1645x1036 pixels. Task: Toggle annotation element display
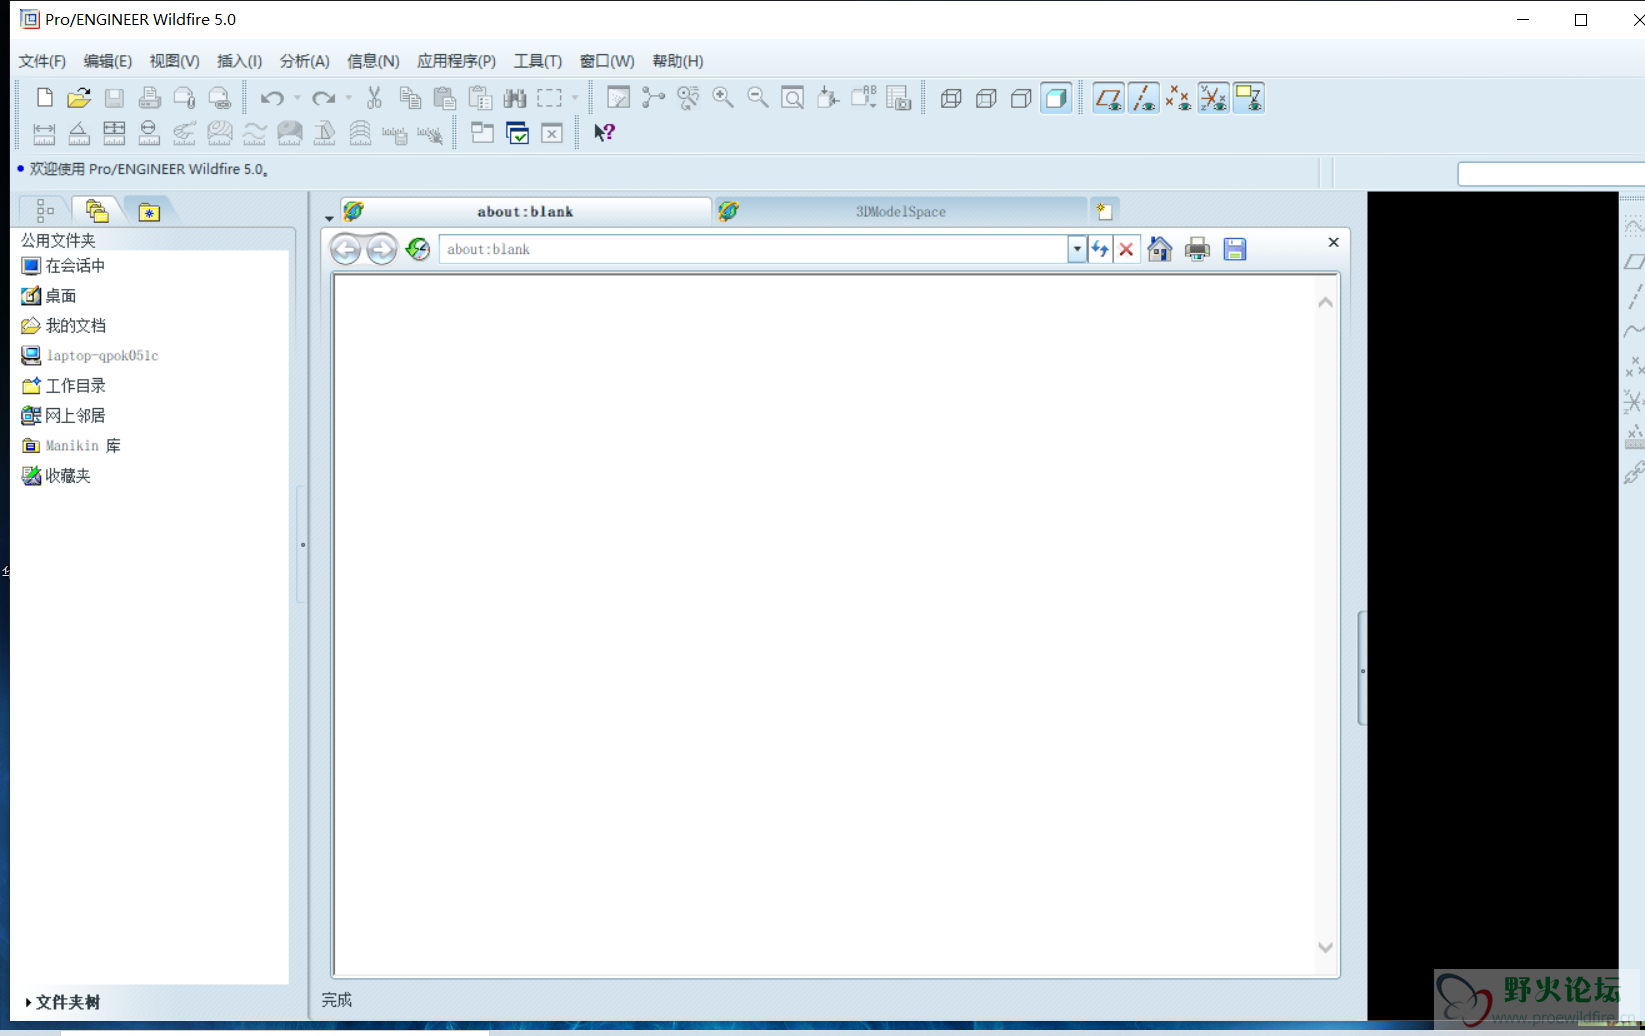1248,98
